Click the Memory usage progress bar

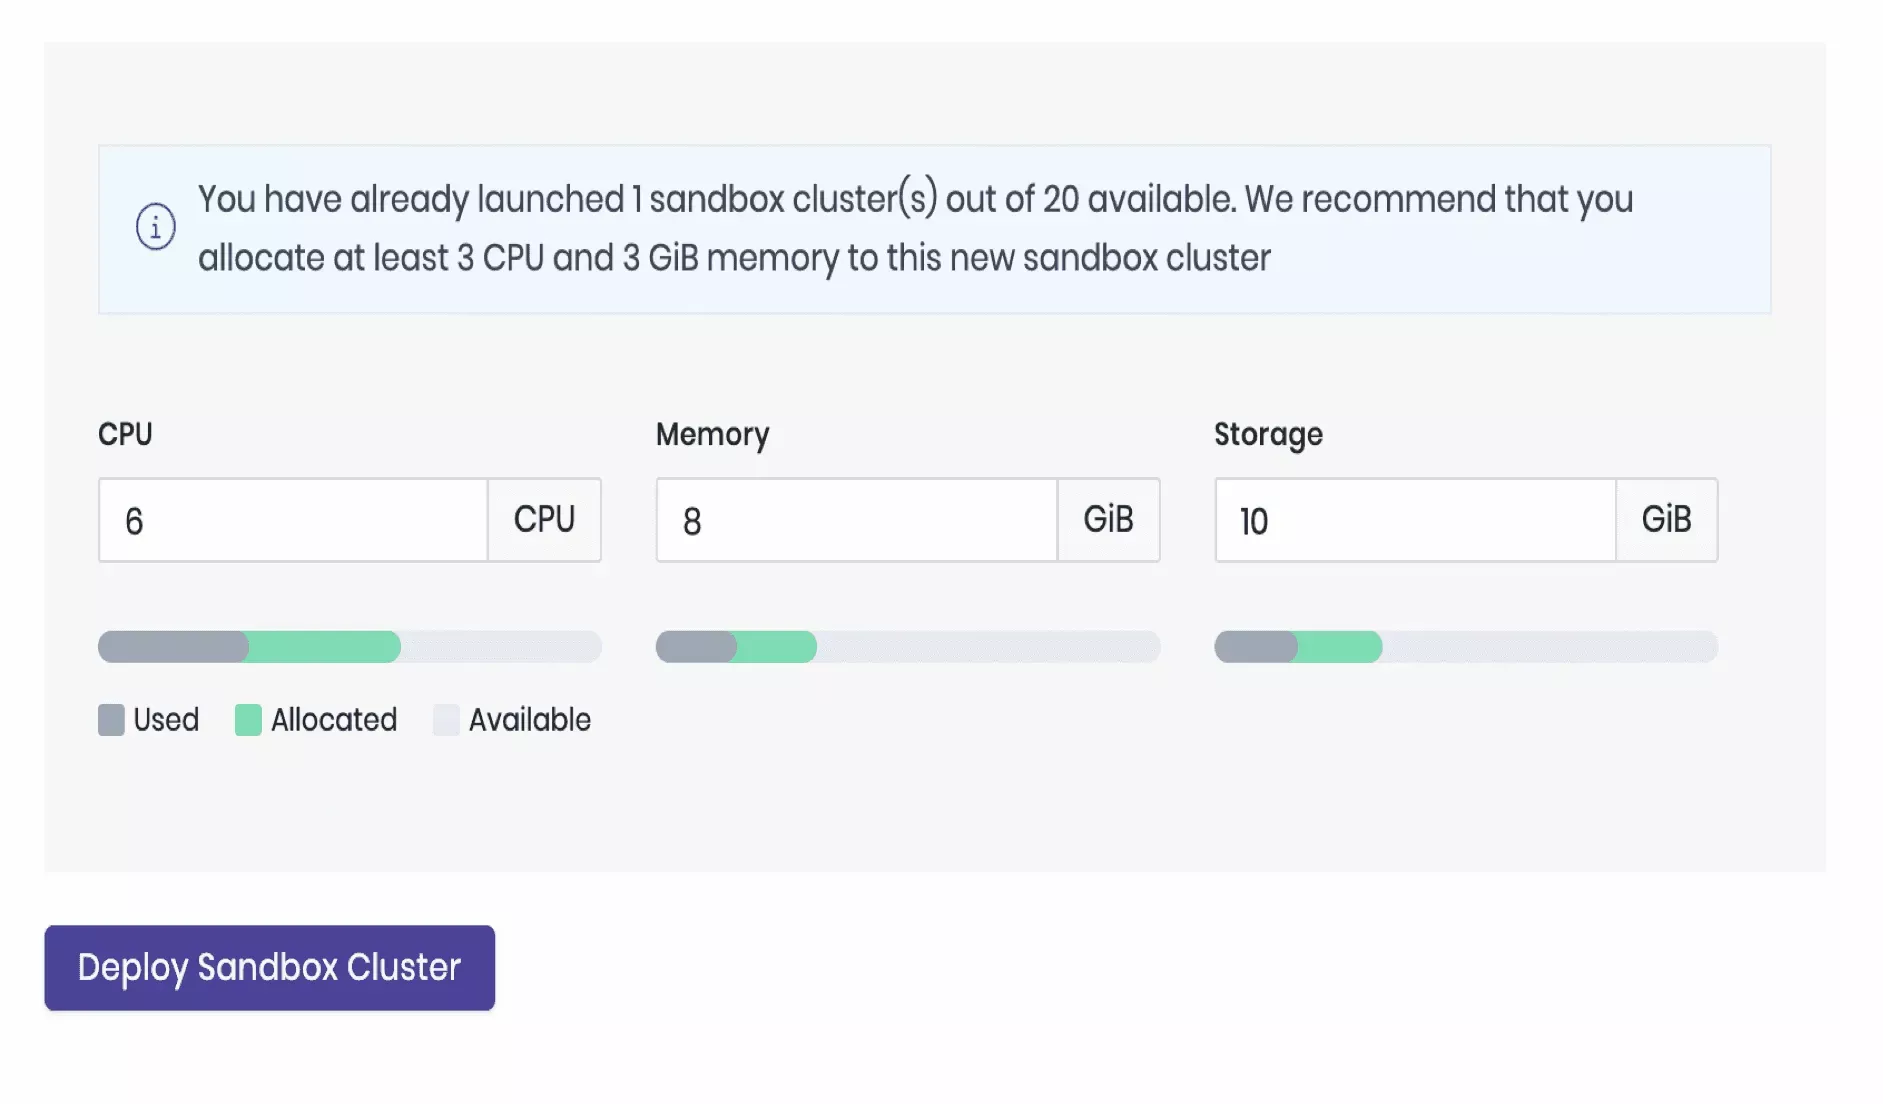point(907,647)
